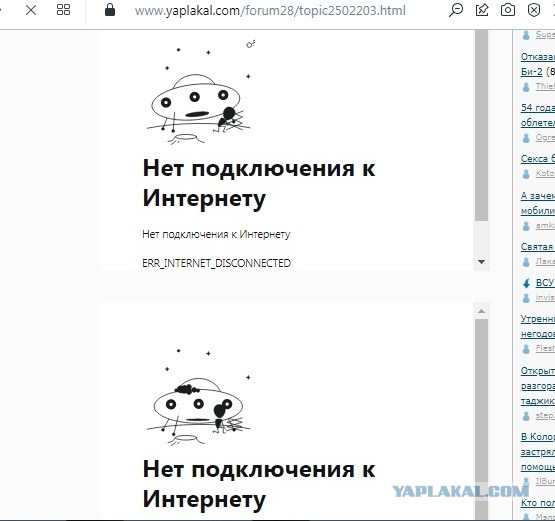Open the sidebar topic starting 'Секса'
This screenshot has height=521, width=555.
pyautogui.click(x=538, y=159)
